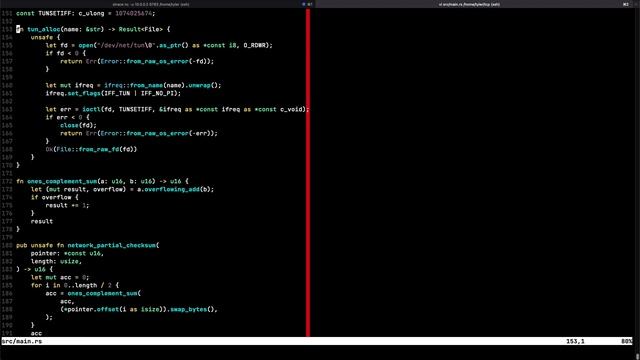Click File::from_raw_fd in the Ok expression
The height and width of the screenshot is (360, 640).
pyautogui.click(x=88, y=149)
